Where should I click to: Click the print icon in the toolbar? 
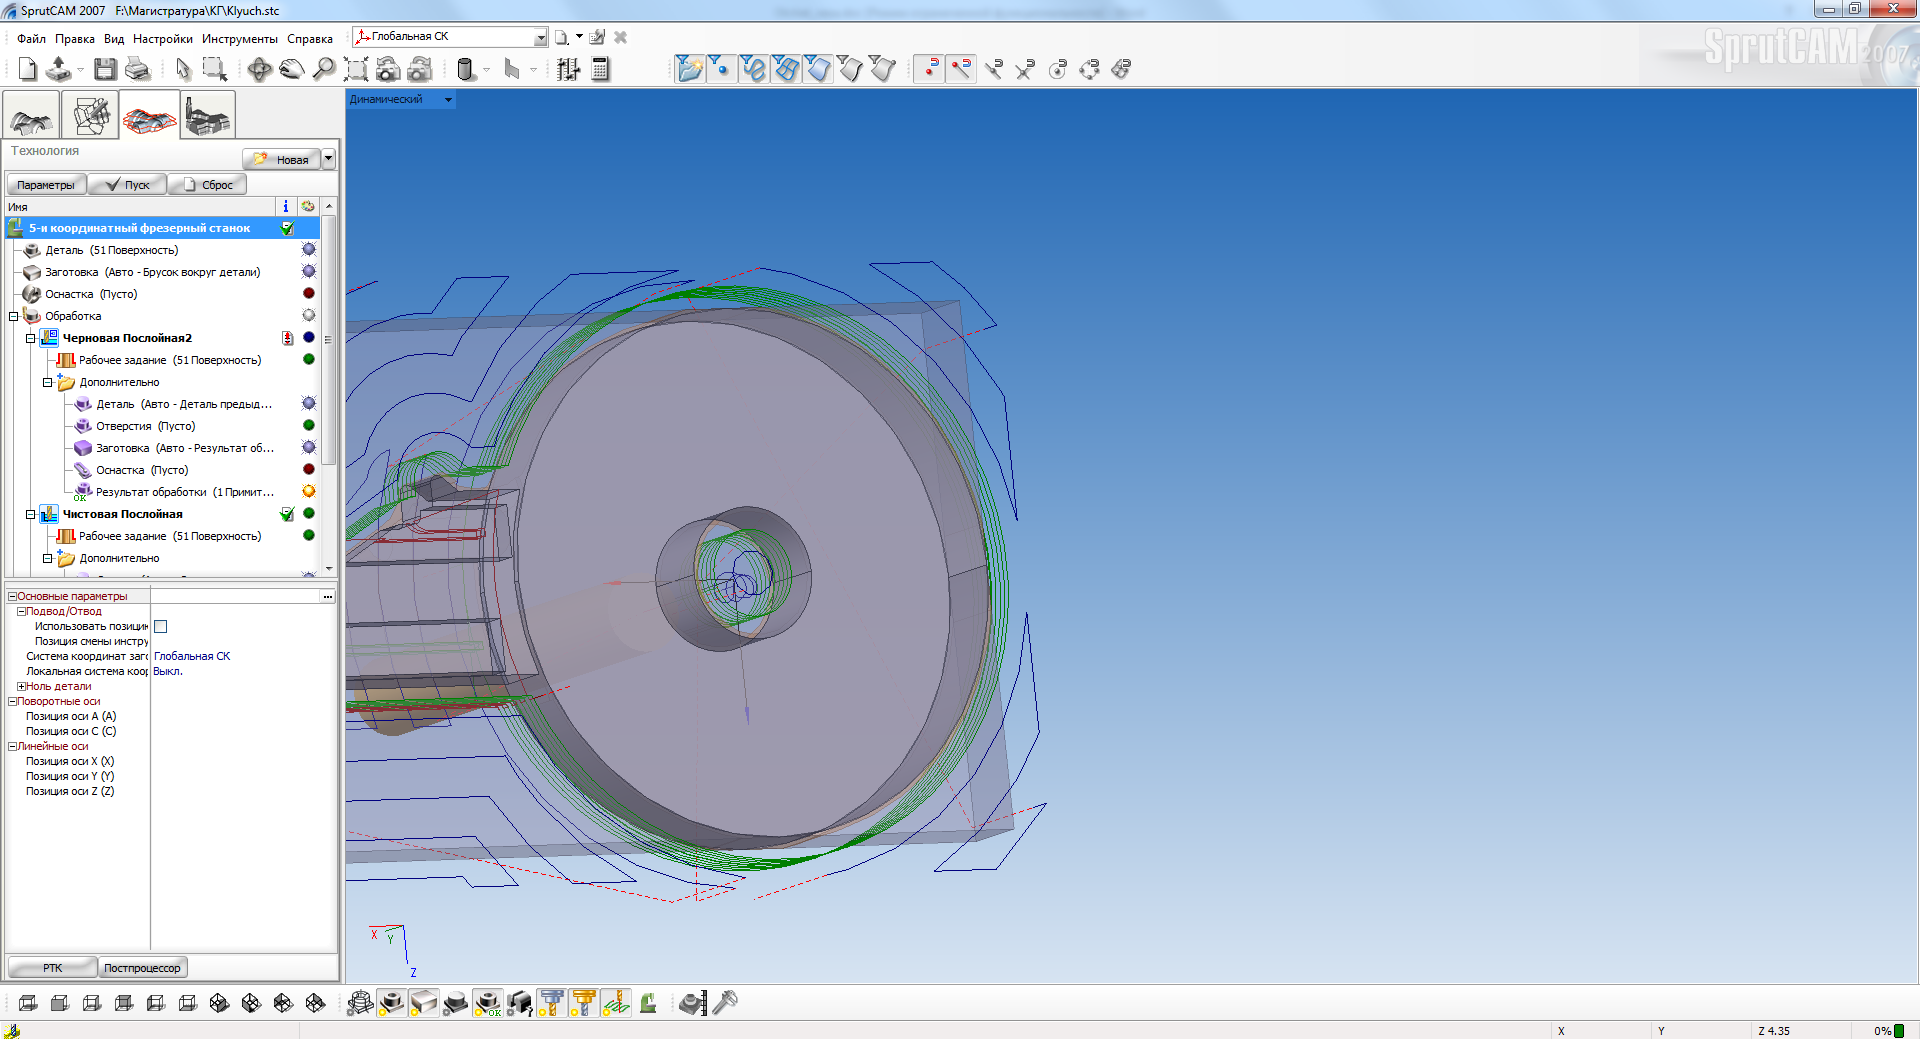[137, 69]
